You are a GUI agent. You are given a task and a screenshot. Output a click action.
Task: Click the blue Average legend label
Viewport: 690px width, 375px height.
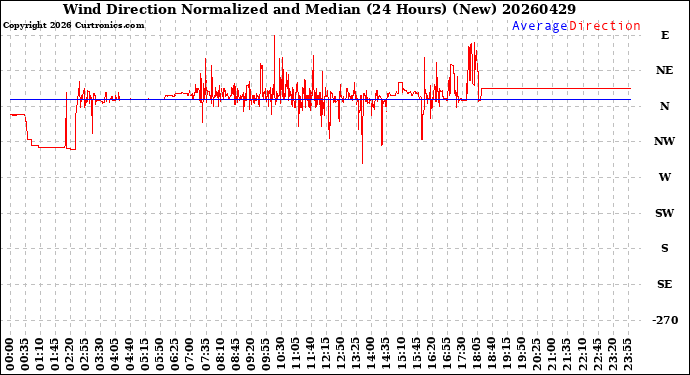click(x=540, y=26)
